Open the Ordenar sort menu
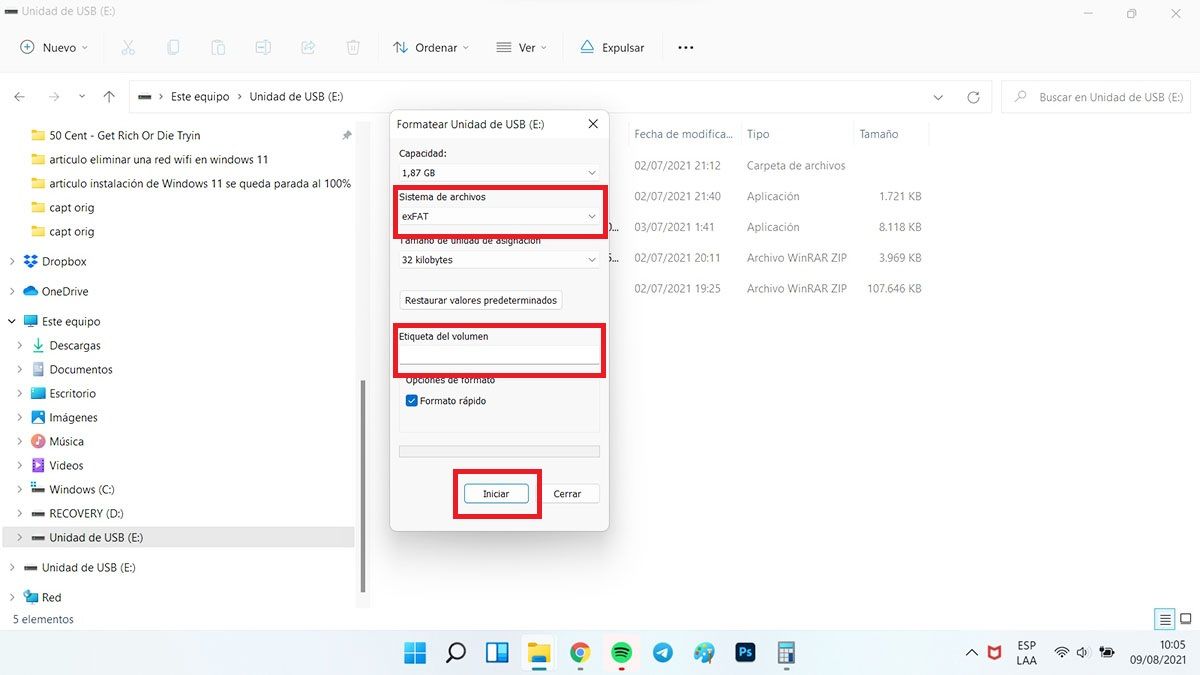Image resolution: width=1200 pixels, height=675 pixels. [x=431, y=47]
